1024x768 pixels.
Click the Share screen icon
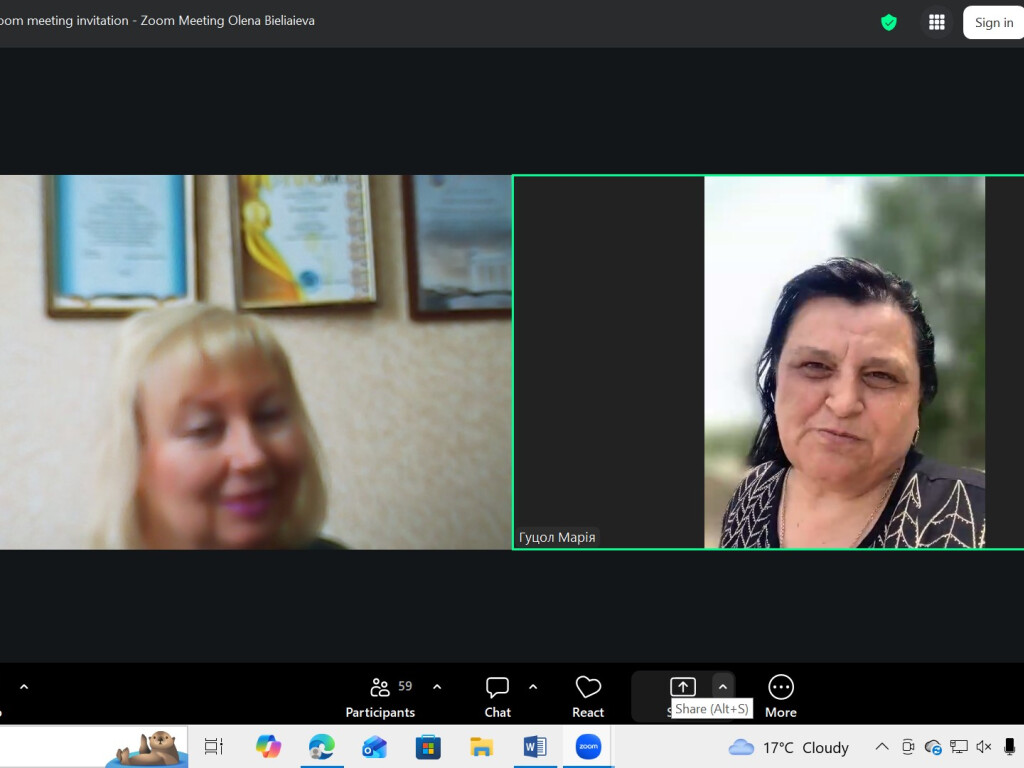pyautogui.click(x=682, y=687)
